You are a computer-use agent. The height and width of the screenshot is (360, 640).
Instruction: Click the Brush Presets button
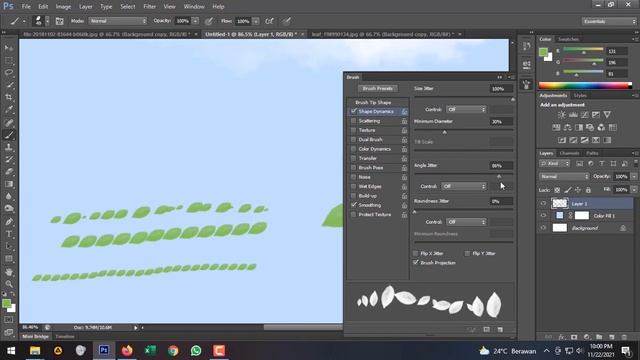pos(378,88)
